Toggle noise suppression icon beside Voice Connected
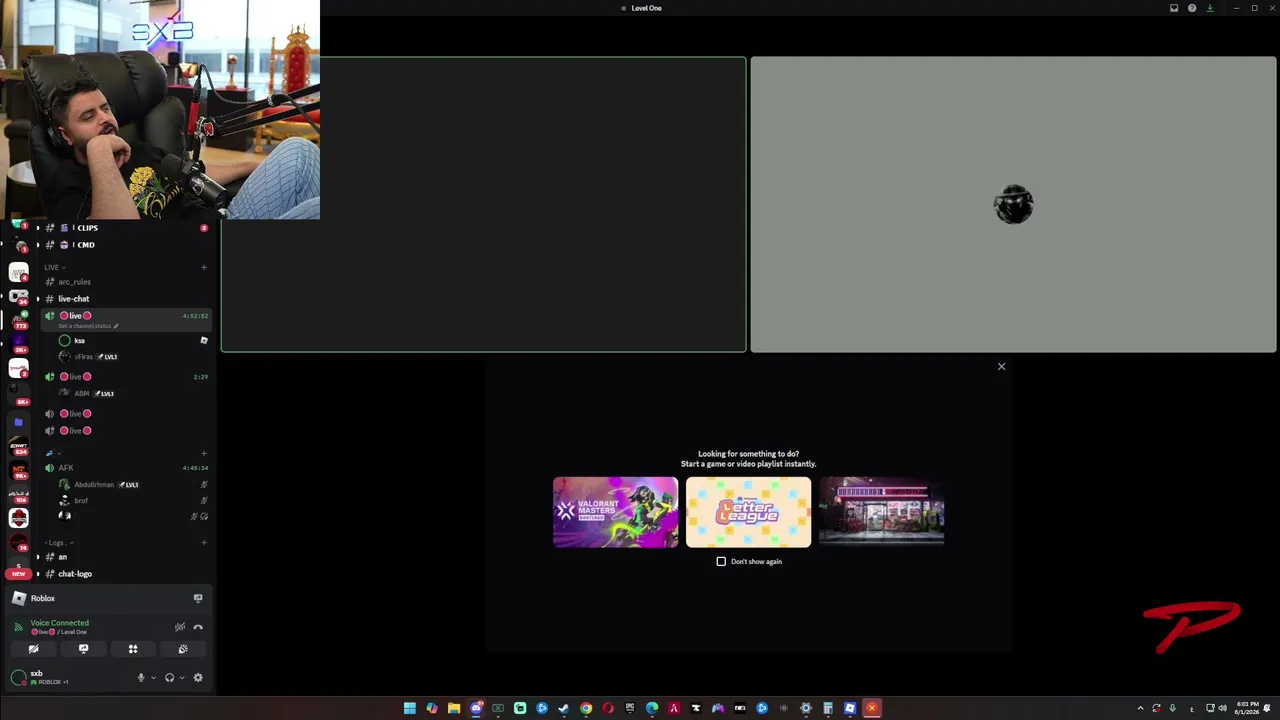1280x720 pixels. [180, 627]
